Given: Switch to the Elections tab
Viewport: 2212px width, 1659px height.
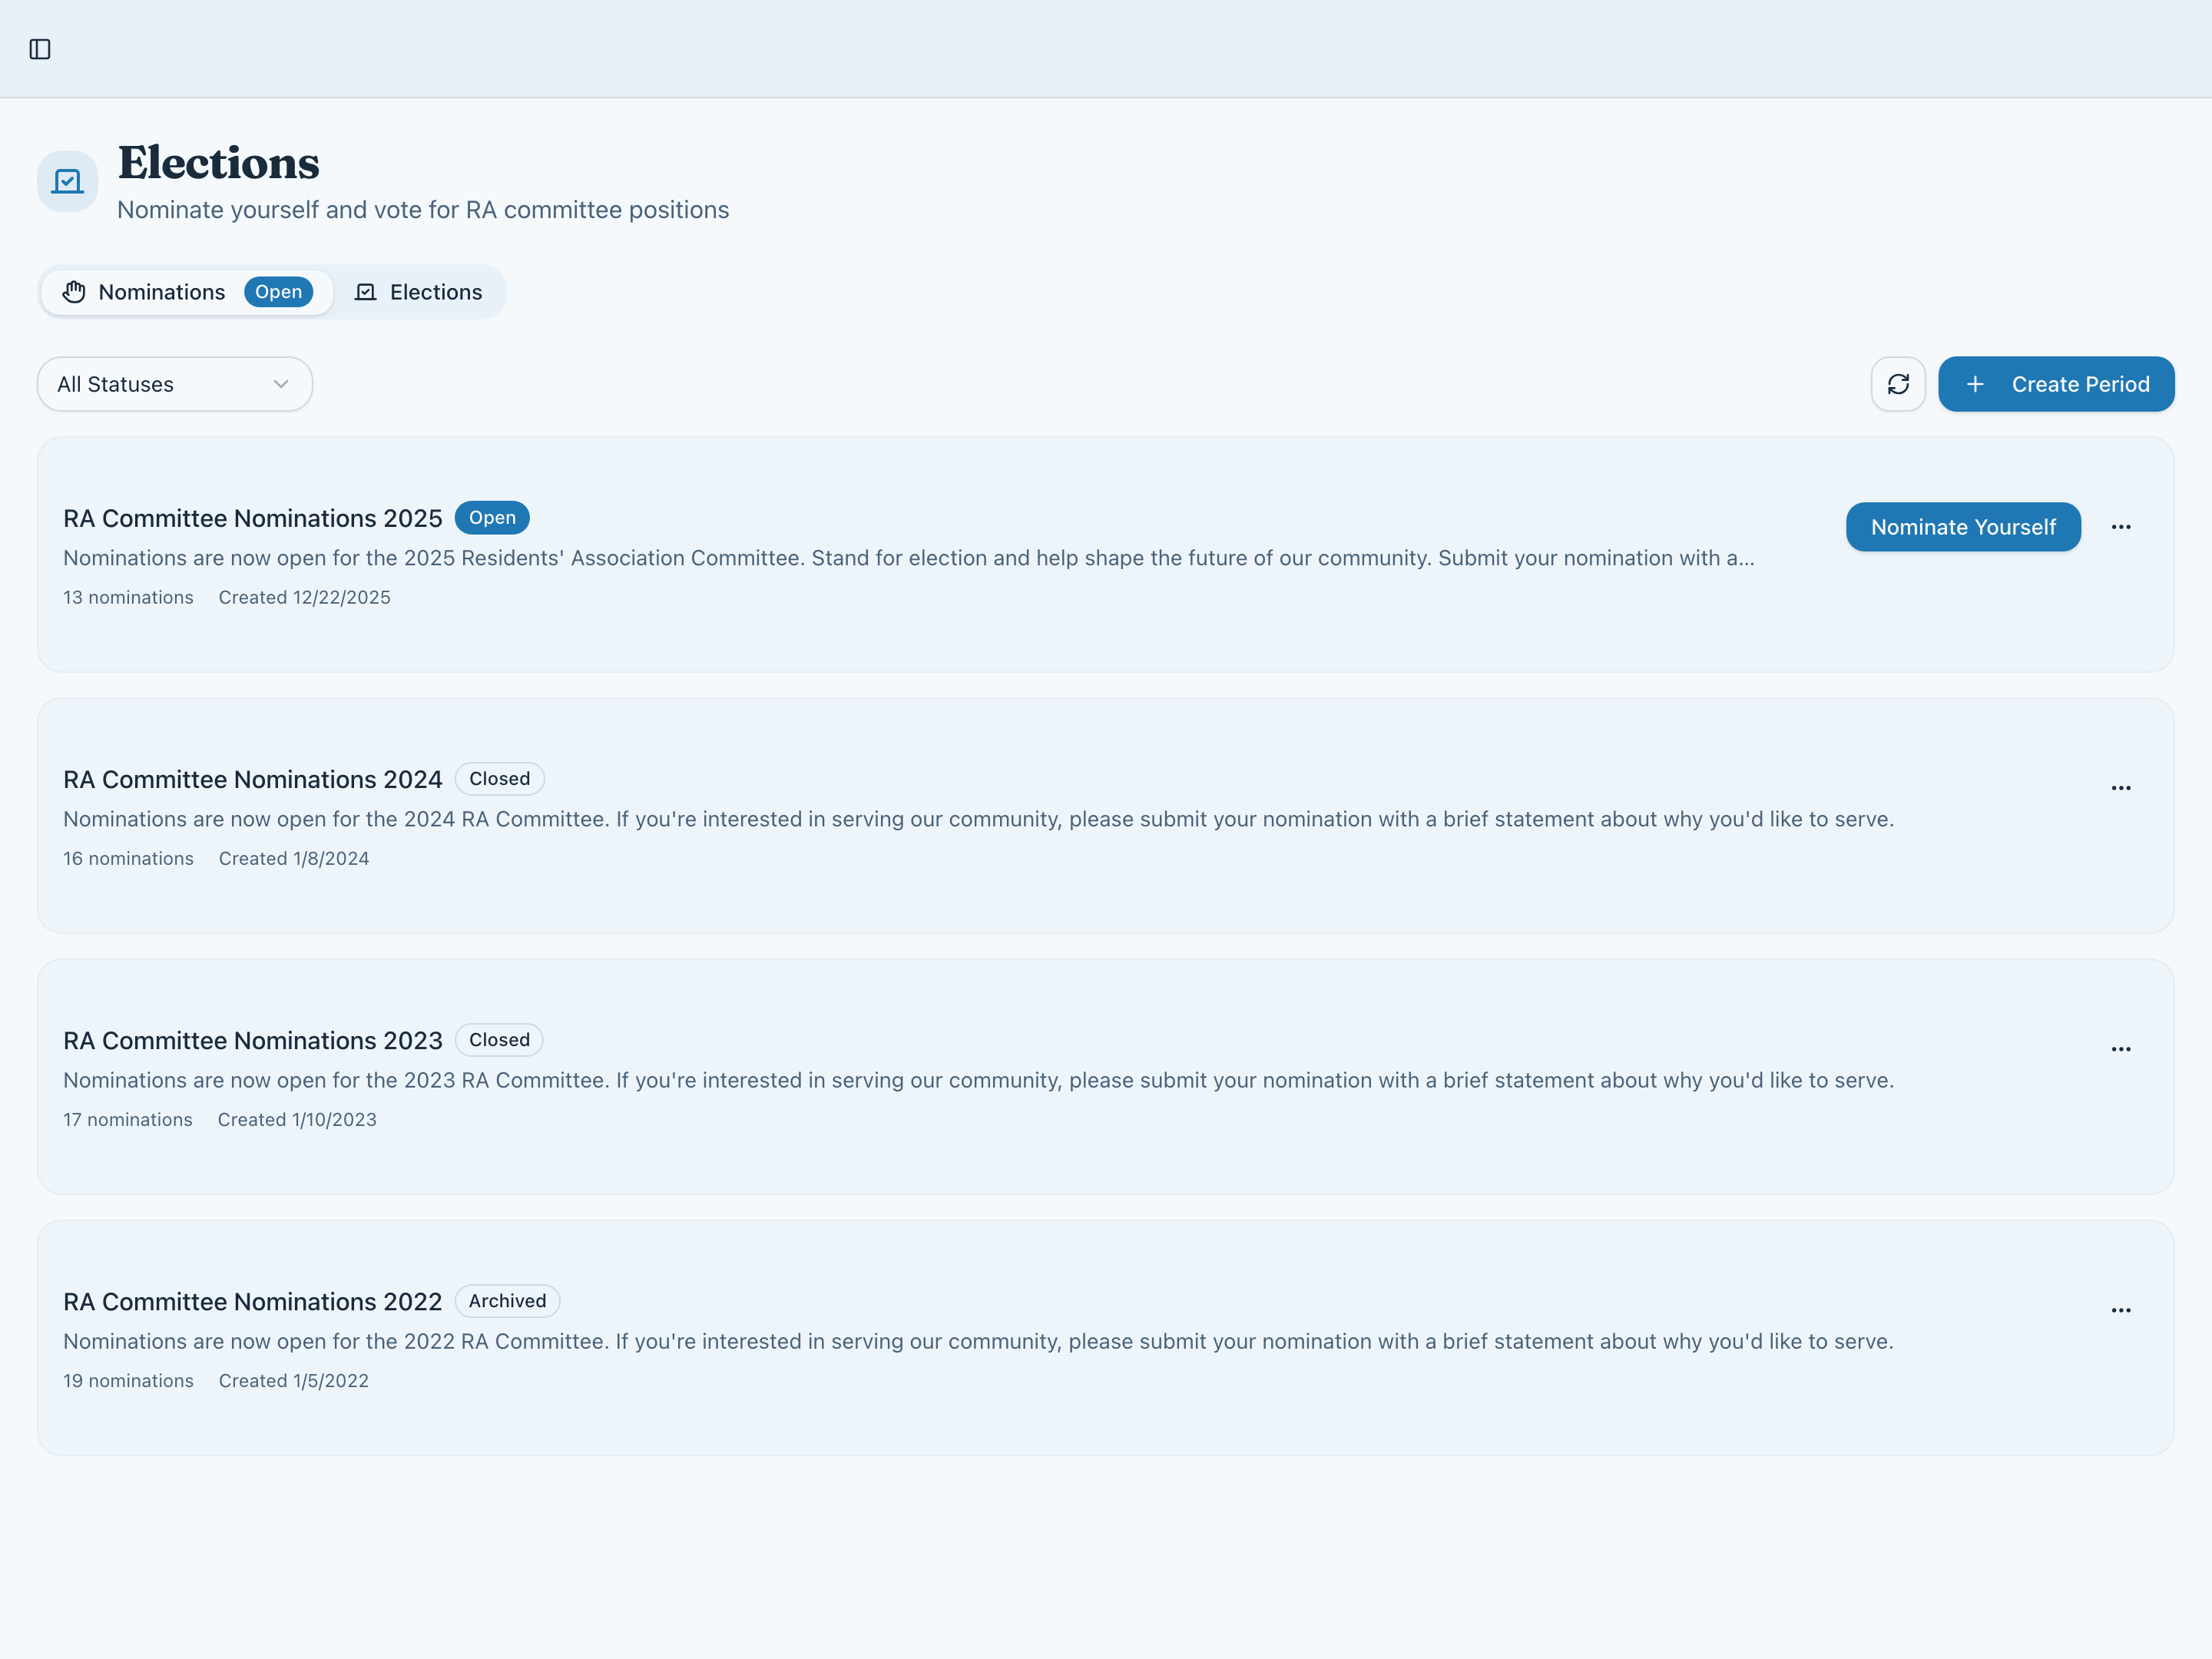Looking at the screenshot, I should (x=419, y=292).
